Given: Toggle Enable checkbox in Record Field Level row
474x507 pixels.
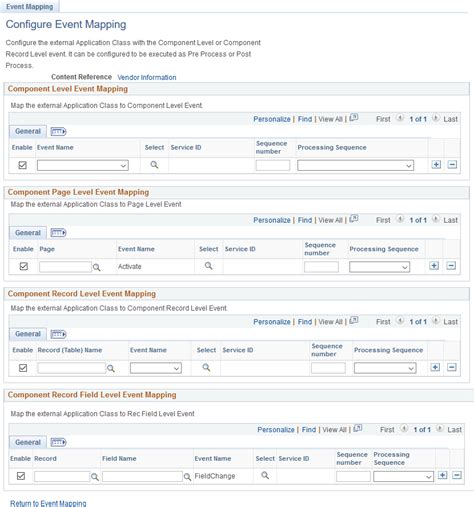Looking at the screenshot, I should pos(21,476).
